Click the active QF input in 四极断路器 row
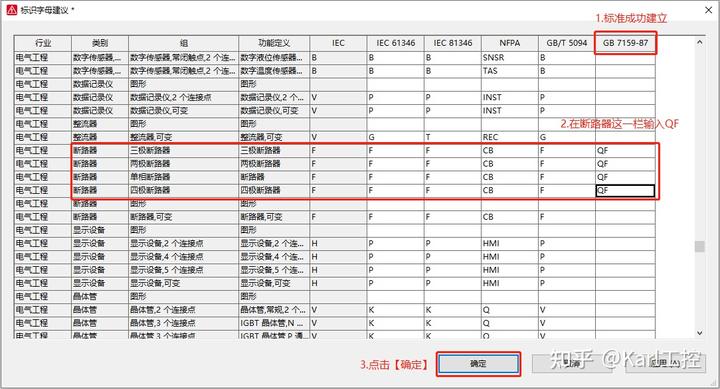This screenshot has width=720, height=389. (x=625, y=191)
